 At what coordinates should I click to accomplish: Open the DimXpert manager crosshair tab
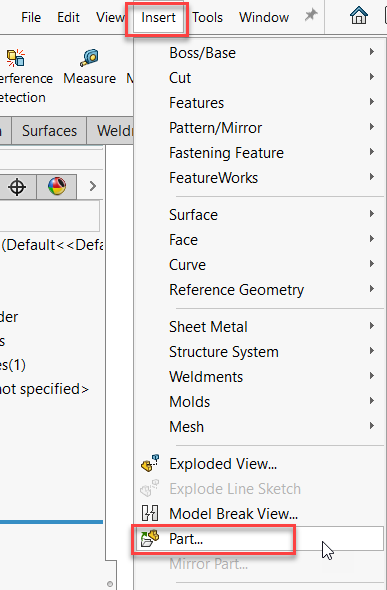(x=17, y=187)
